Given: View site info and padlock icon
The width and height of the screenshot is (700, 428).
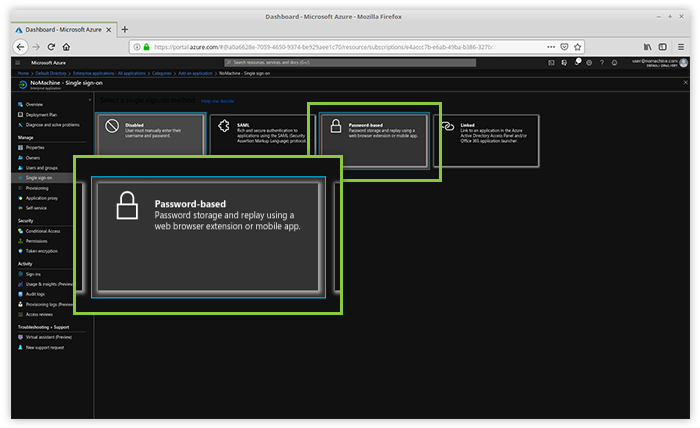Looking at the screenshot, I should 142,47.
